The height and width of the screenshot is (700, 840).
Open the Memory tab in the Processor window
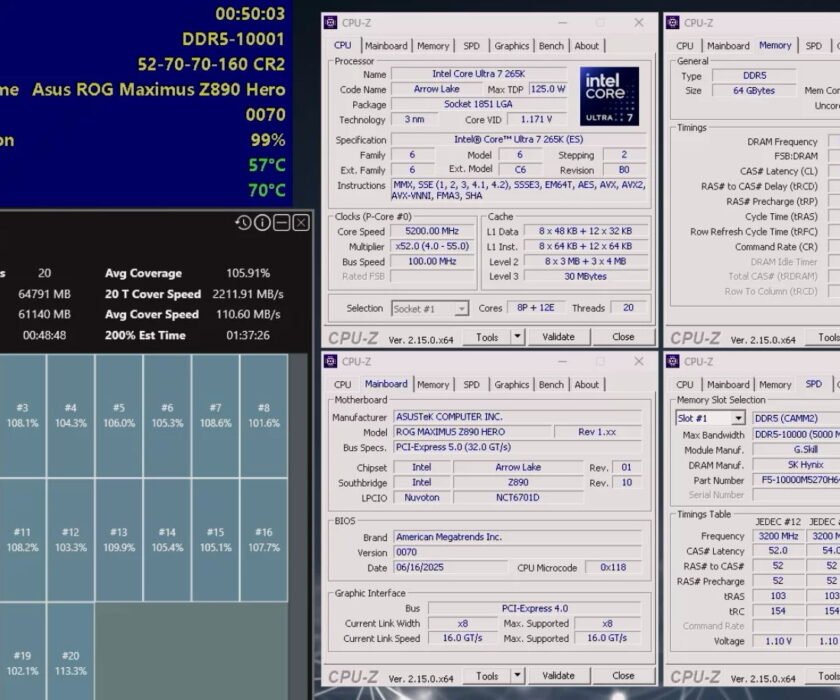[x=433, y=46]
